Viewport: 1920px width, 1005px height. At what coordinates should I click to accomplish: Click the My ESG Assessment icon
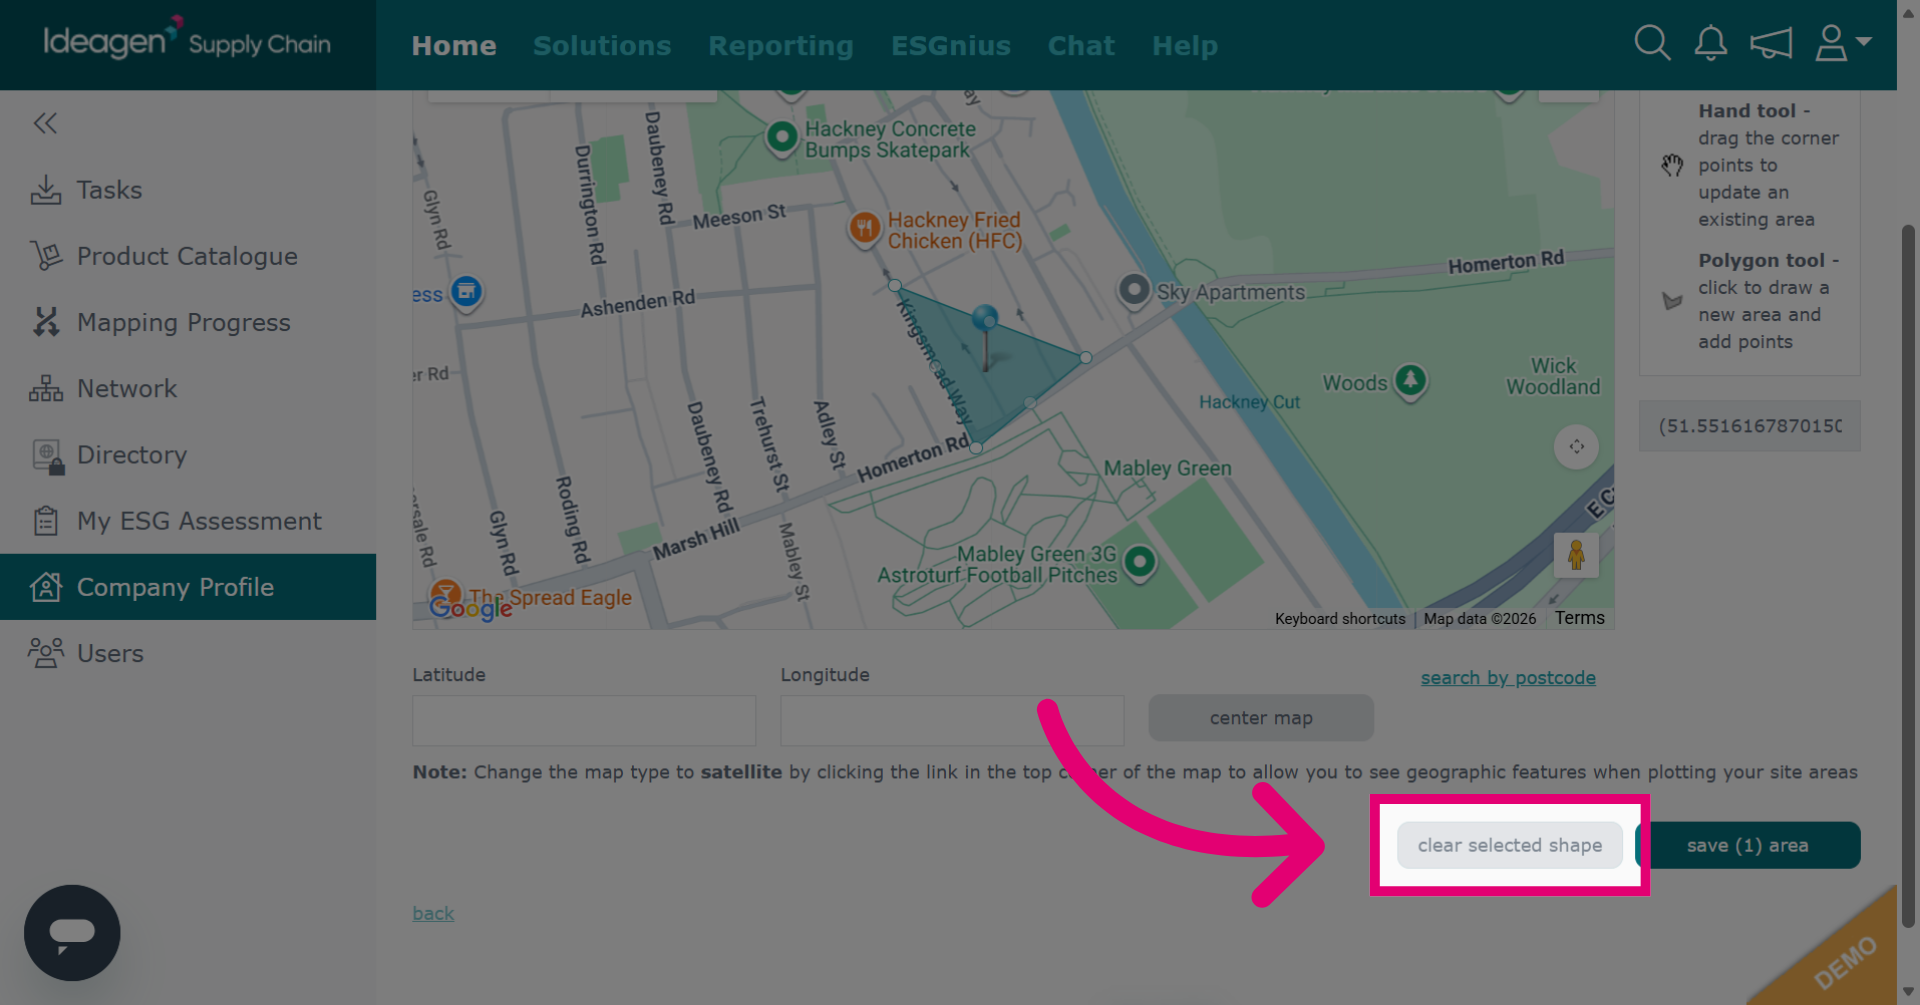coord(46,521)
